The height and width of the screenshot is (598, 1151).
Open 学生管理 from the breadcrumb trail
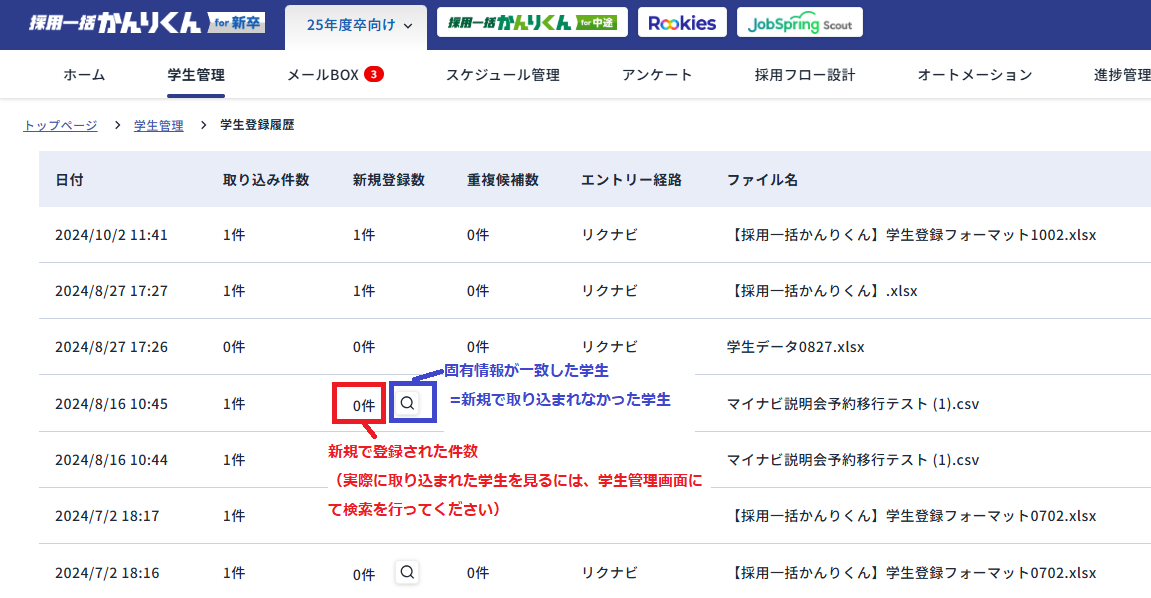[158, 125]
